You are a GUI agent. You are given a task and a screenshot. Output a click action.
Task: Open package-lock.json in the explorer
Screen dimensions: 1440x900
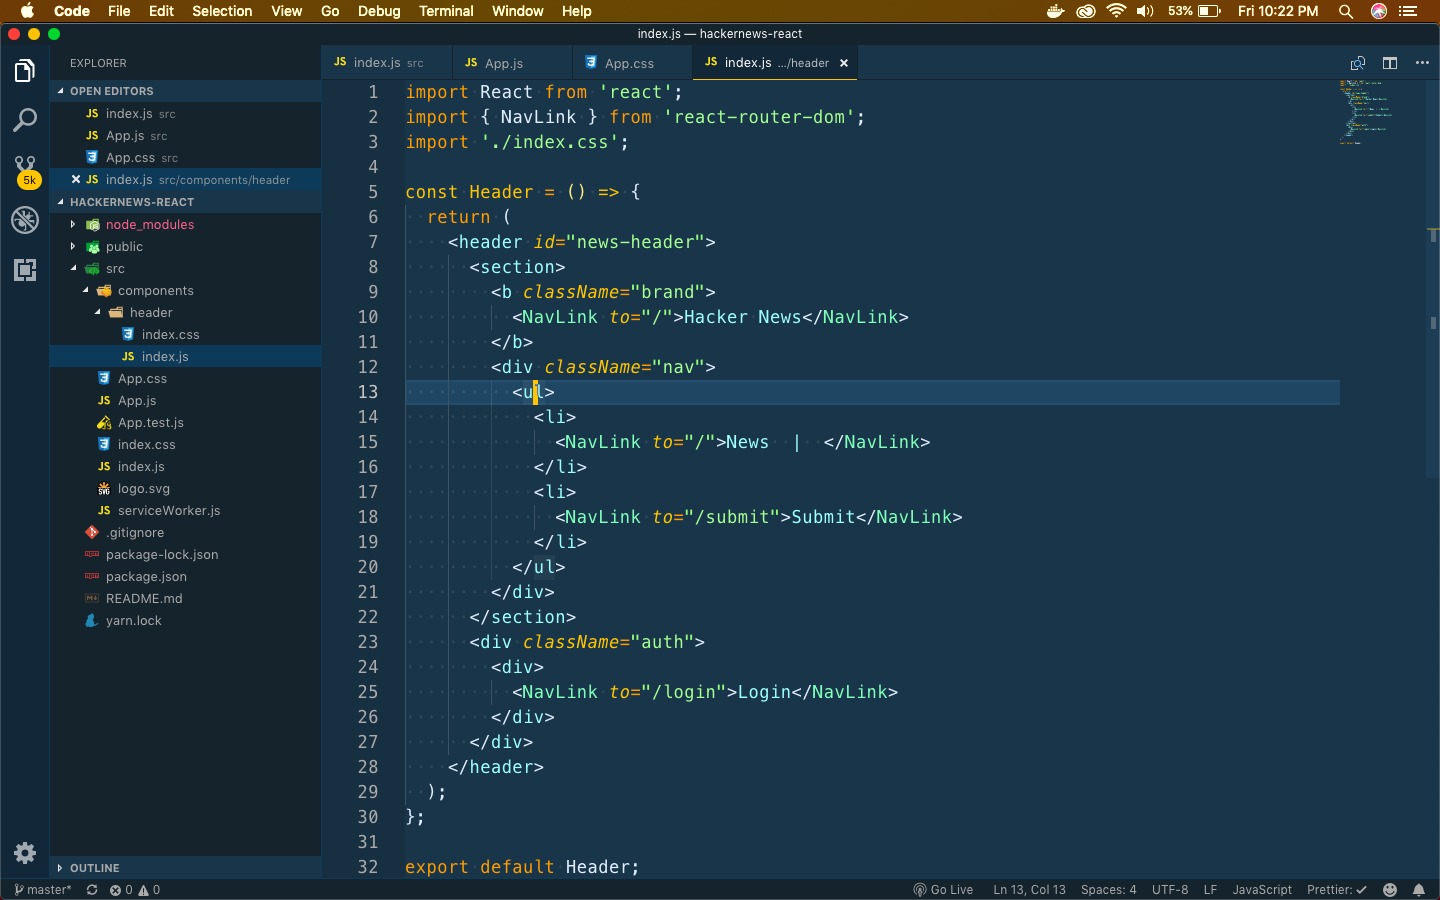[x=185, y=555]
